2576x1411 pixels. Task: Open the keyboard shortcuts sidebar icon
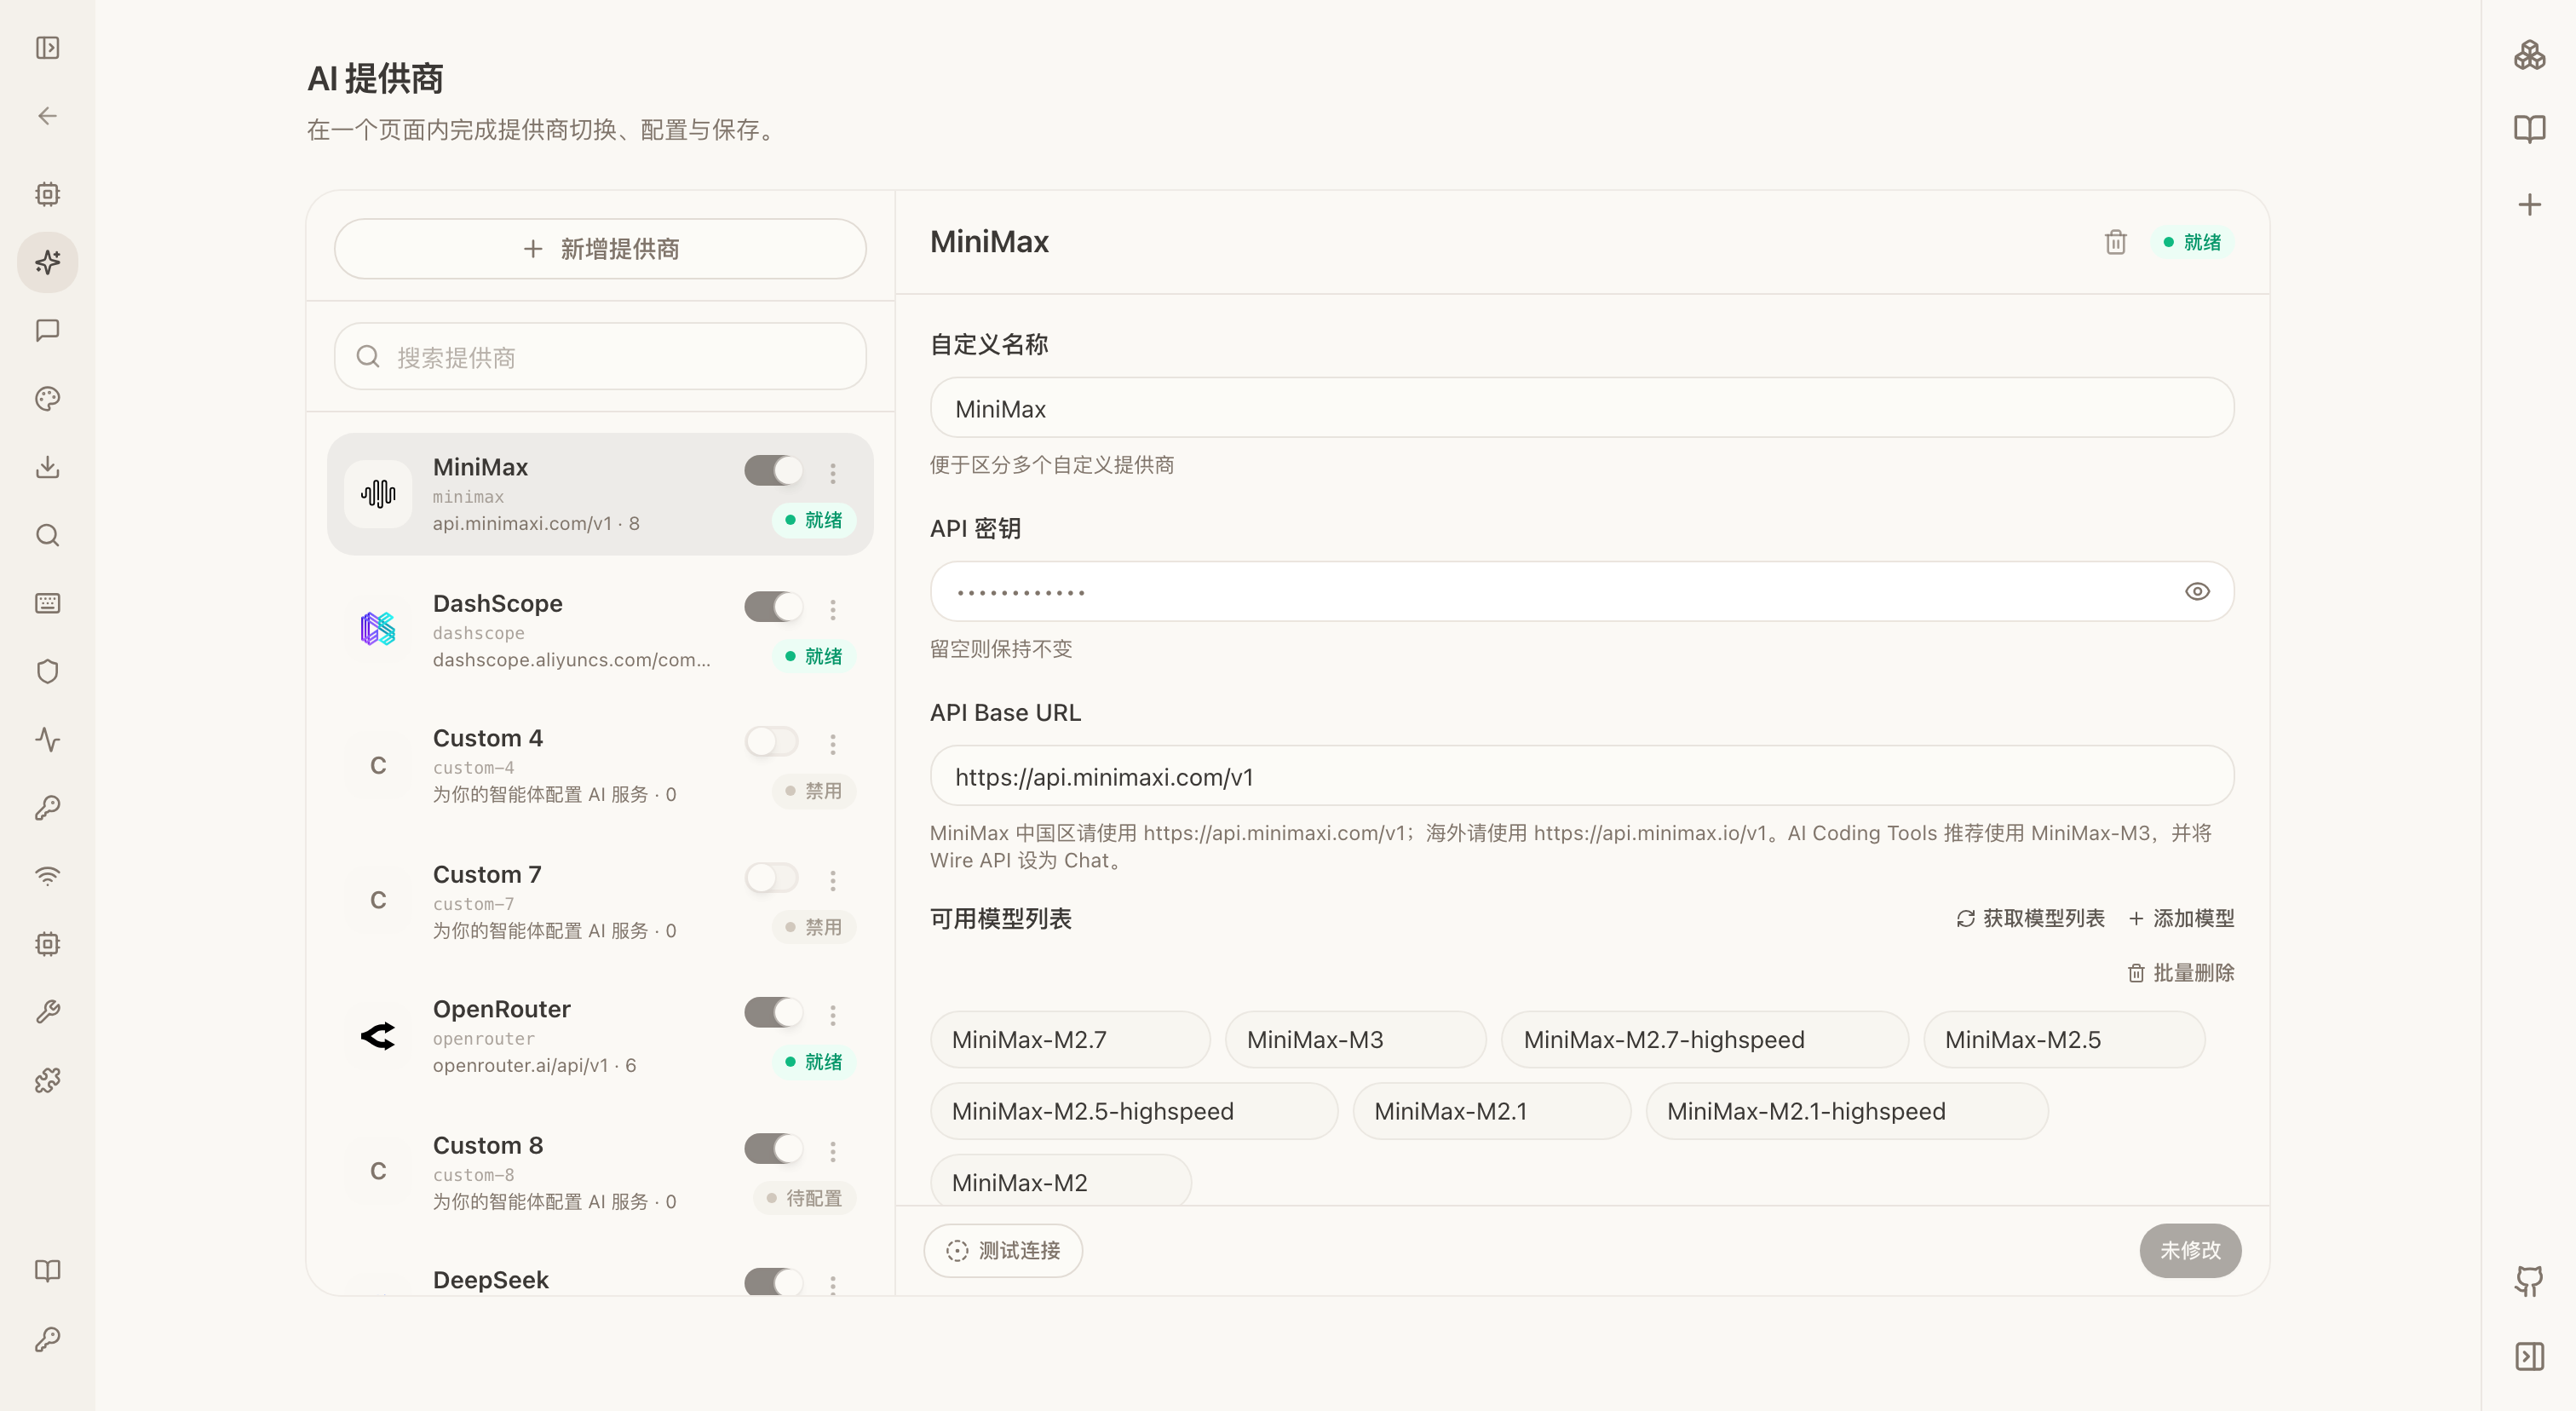(47, 603)
